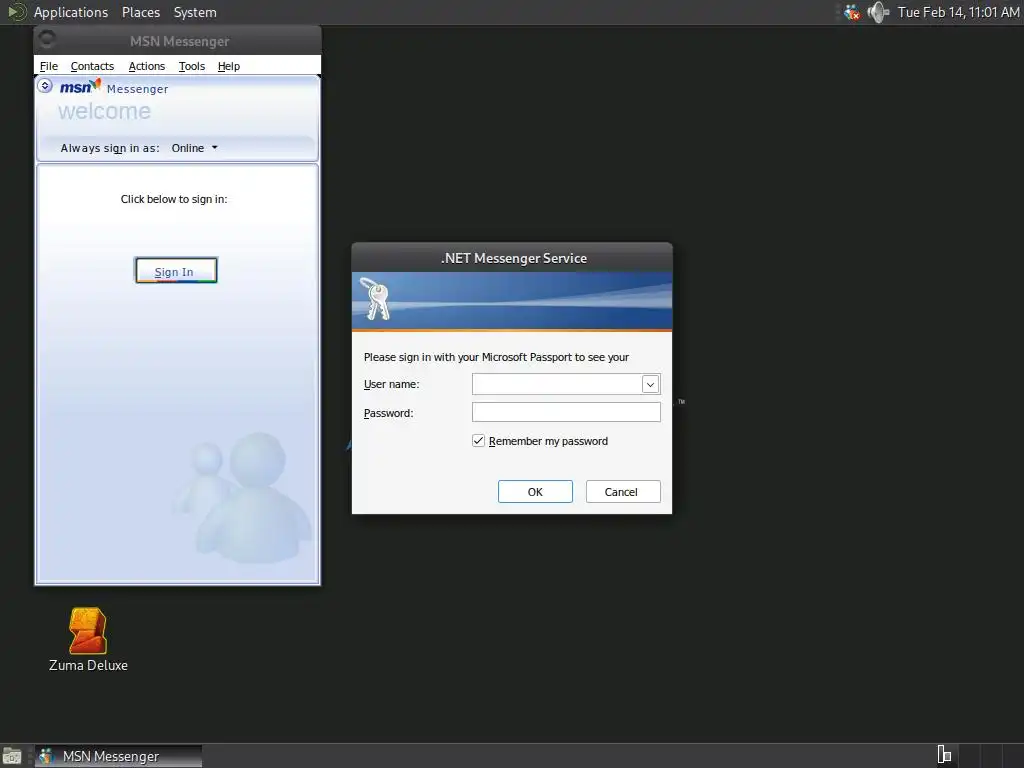1024x768 pixels.
Task: Uncheck Remember my password checkbox
Action: (479, 441)
